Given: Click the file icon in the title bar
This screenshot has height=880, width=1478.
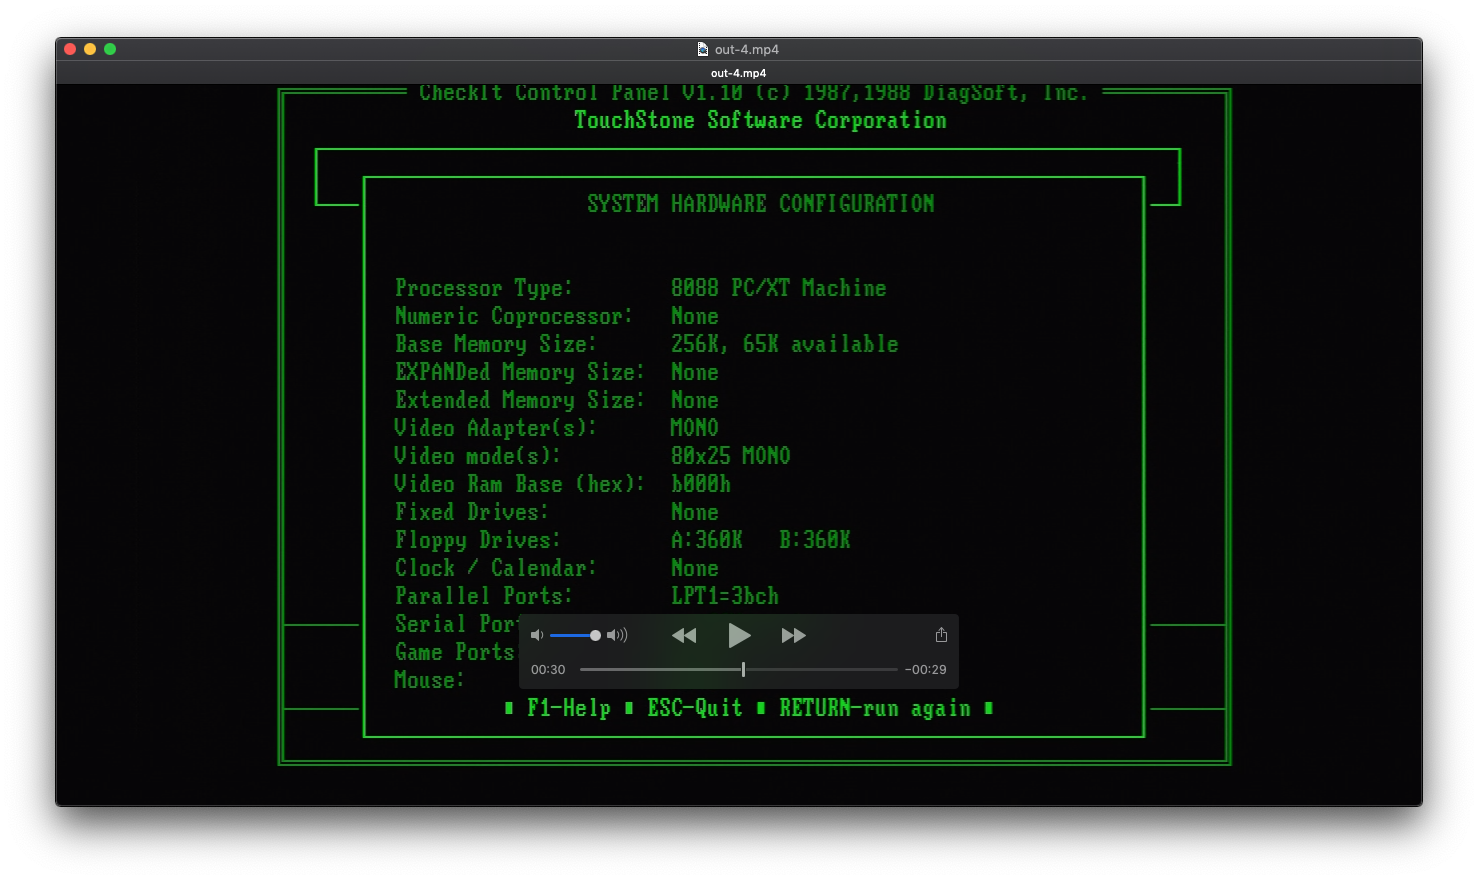Looking at the screenshot, I should [703, 49].
